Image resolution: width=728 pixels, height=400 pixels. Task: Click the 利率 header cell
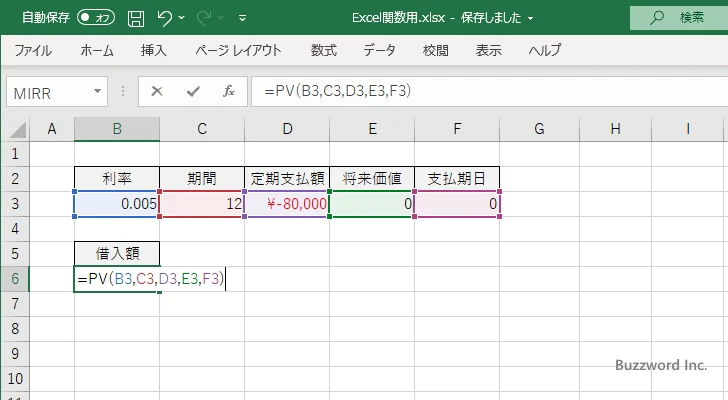coord(117,179)
